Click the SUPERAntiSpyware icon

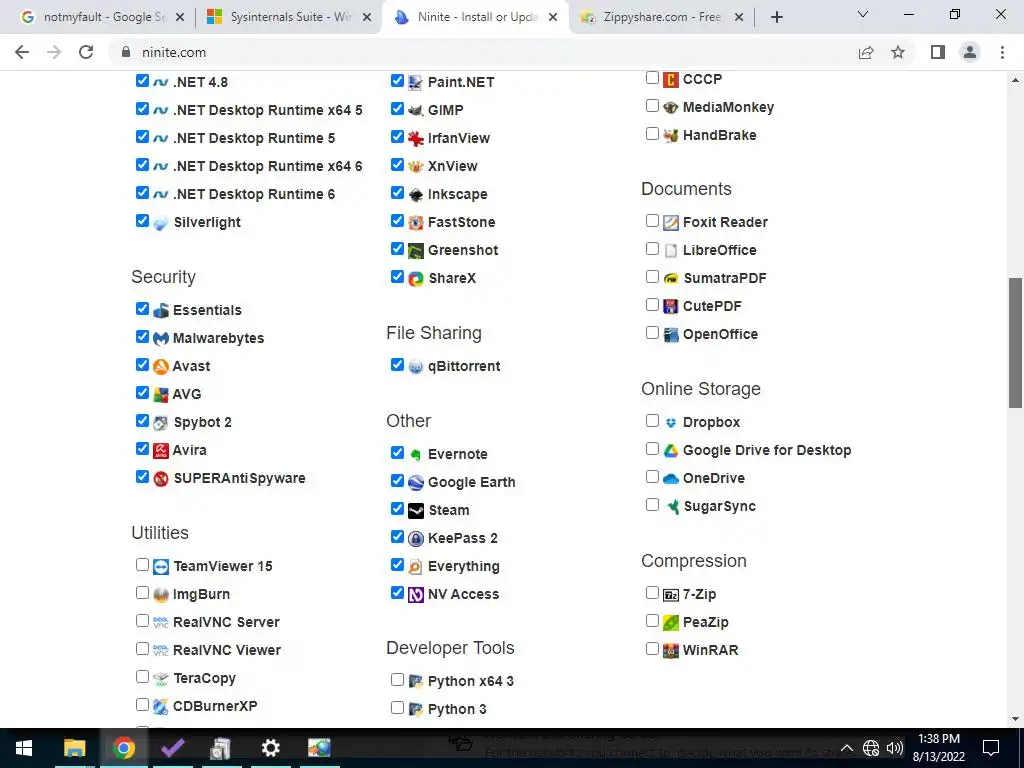click(x=161, y=478)
